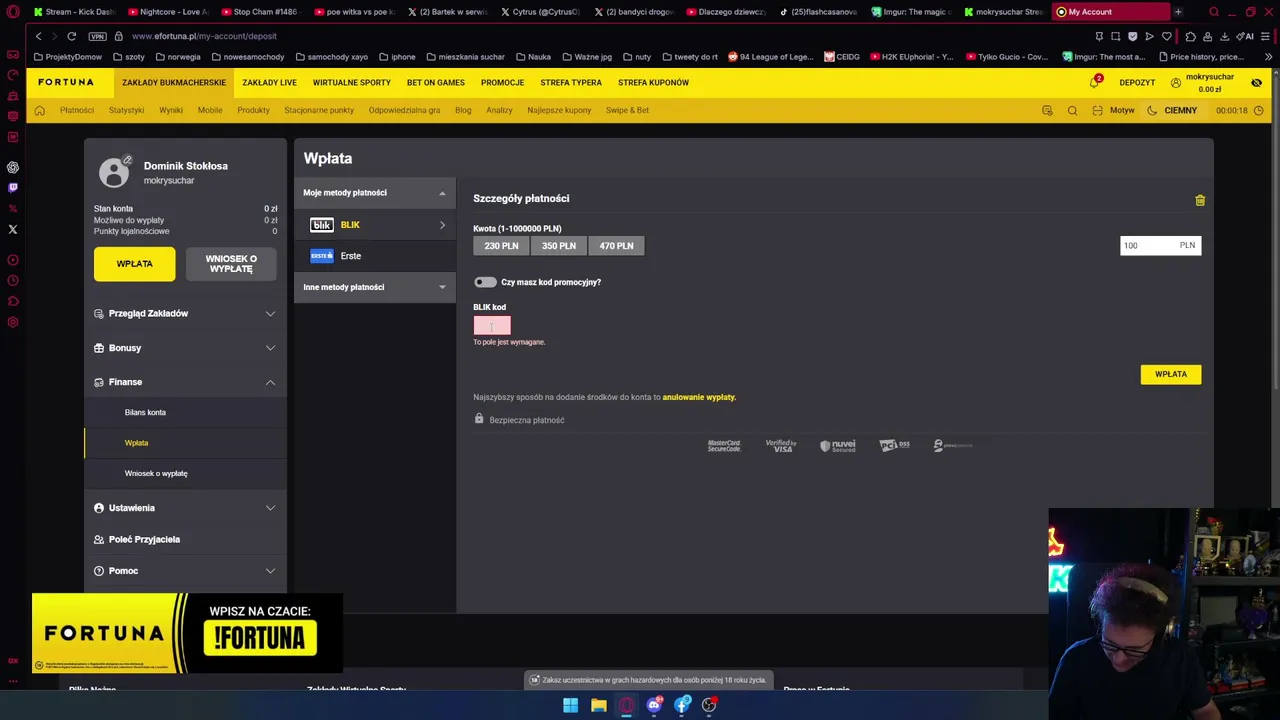Click the VPN badge in the address bar
This screenshot has height=720, width=1280.
click(97, 36)
